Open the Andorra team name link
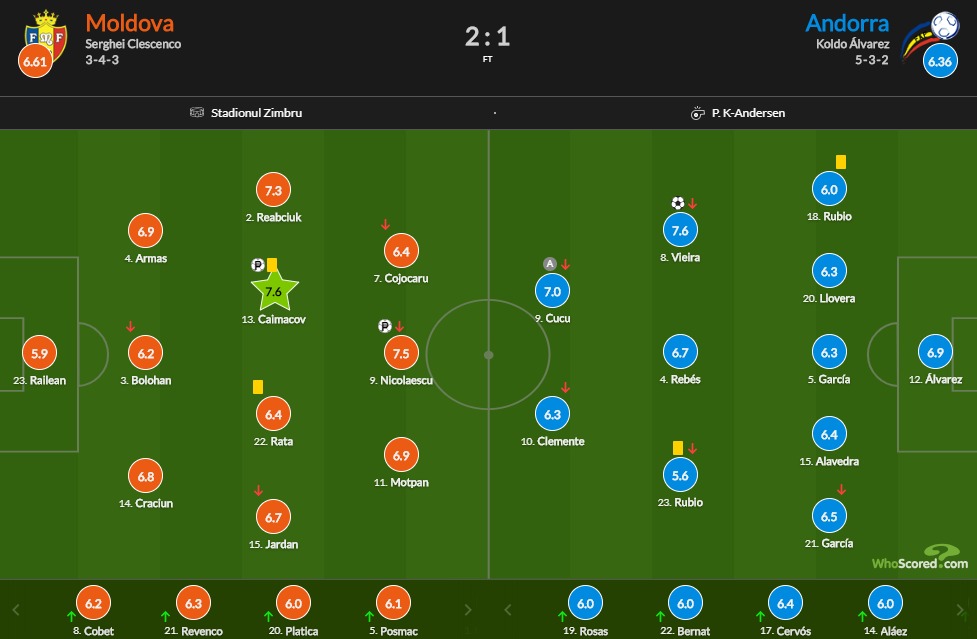977x639 pixels. tap(847, 23)
